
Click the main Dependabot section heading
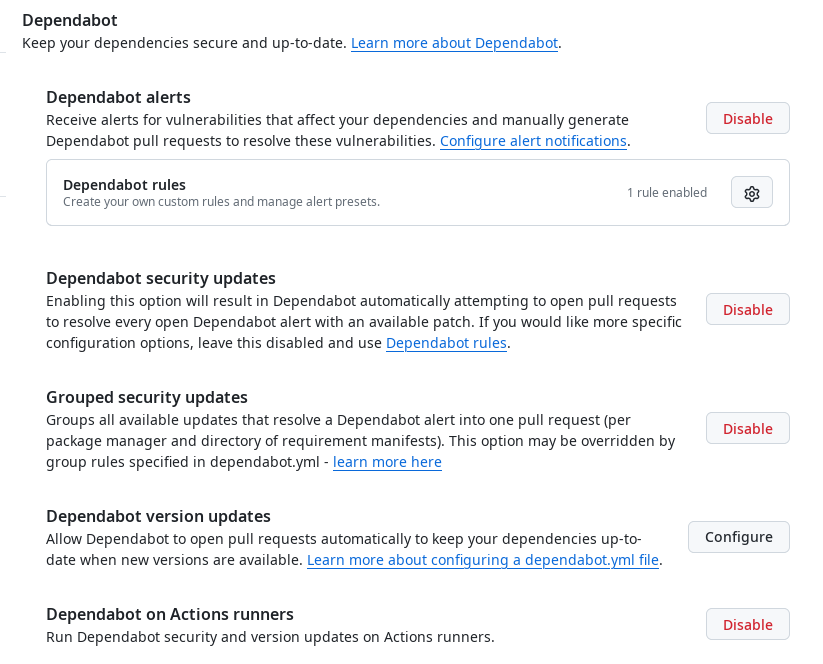70,20
